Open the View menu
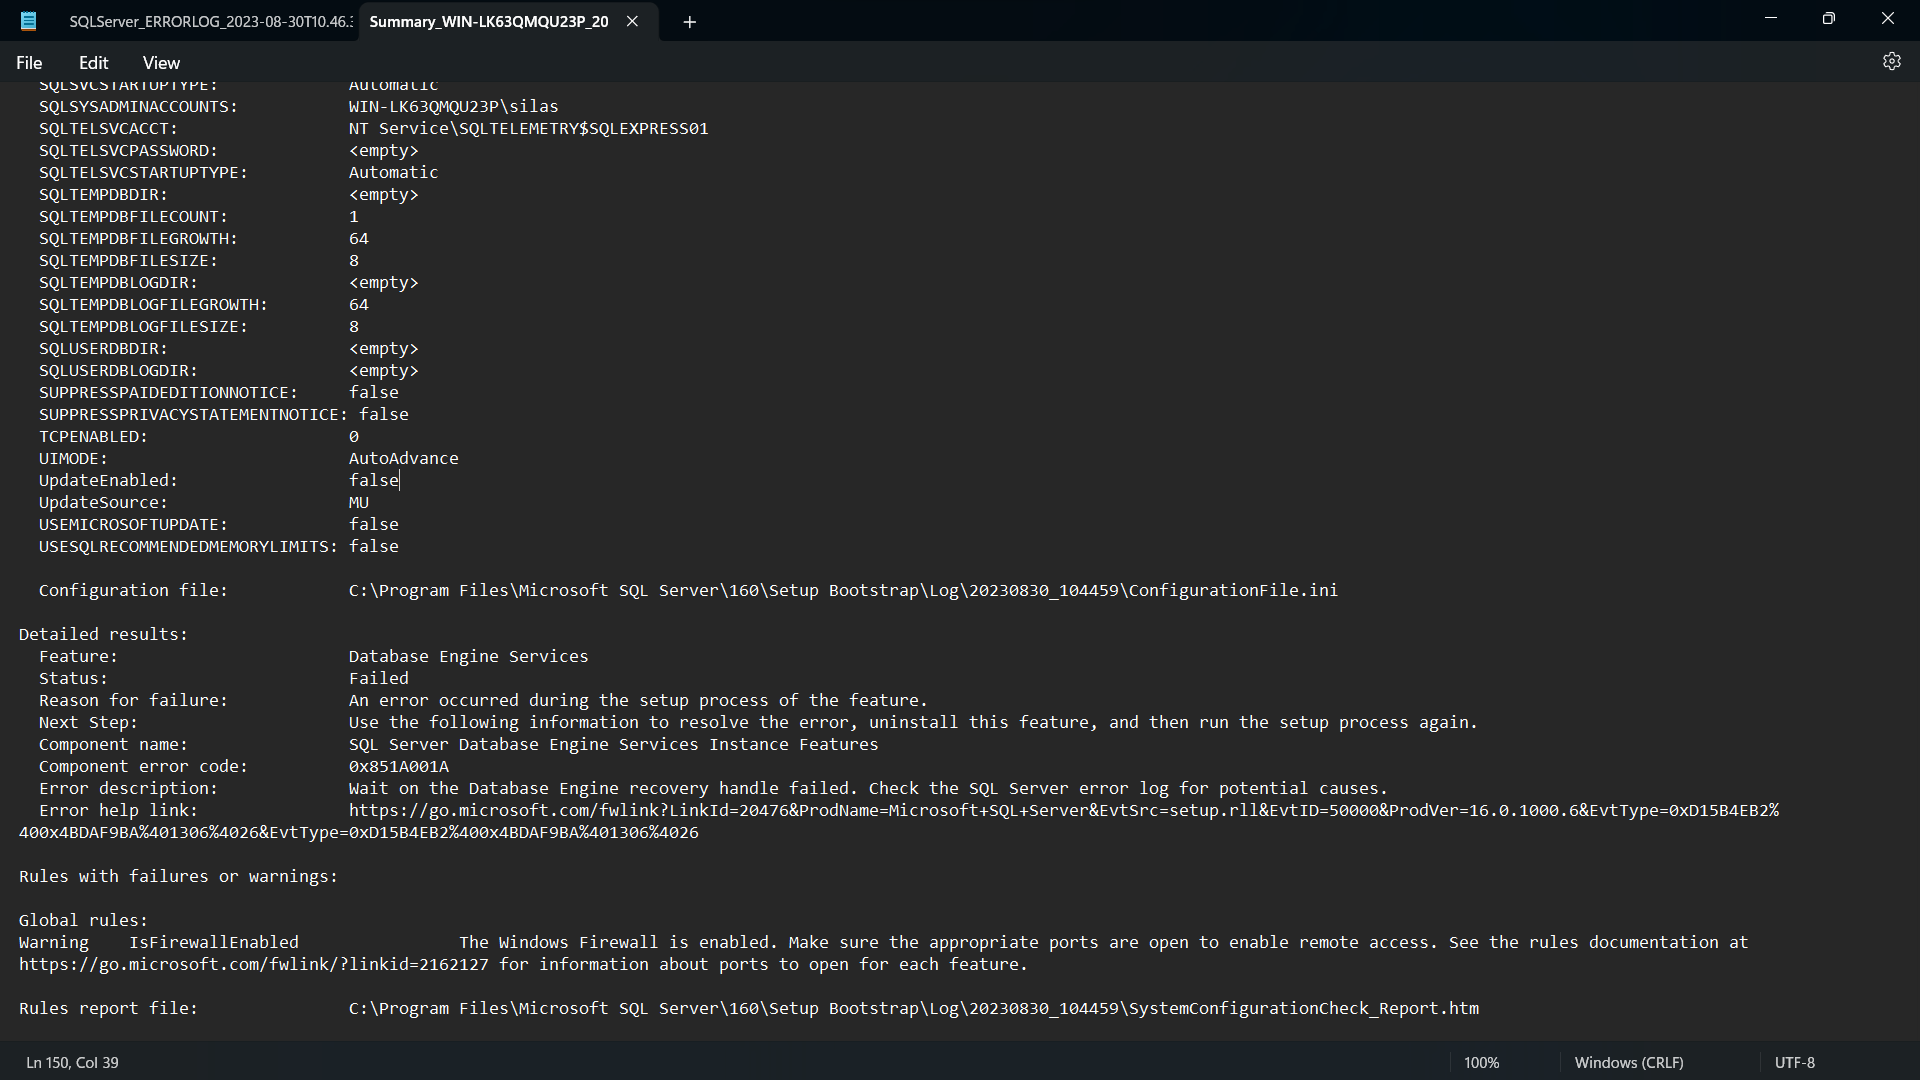This screenshot has width=1920, height=1080. tap(161, 62)
